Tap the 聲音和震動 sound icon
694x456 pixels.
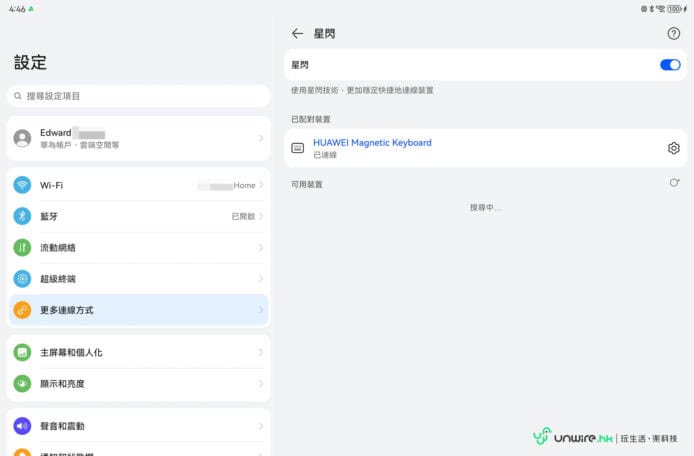pyautogui.click(x=22, y=426)
